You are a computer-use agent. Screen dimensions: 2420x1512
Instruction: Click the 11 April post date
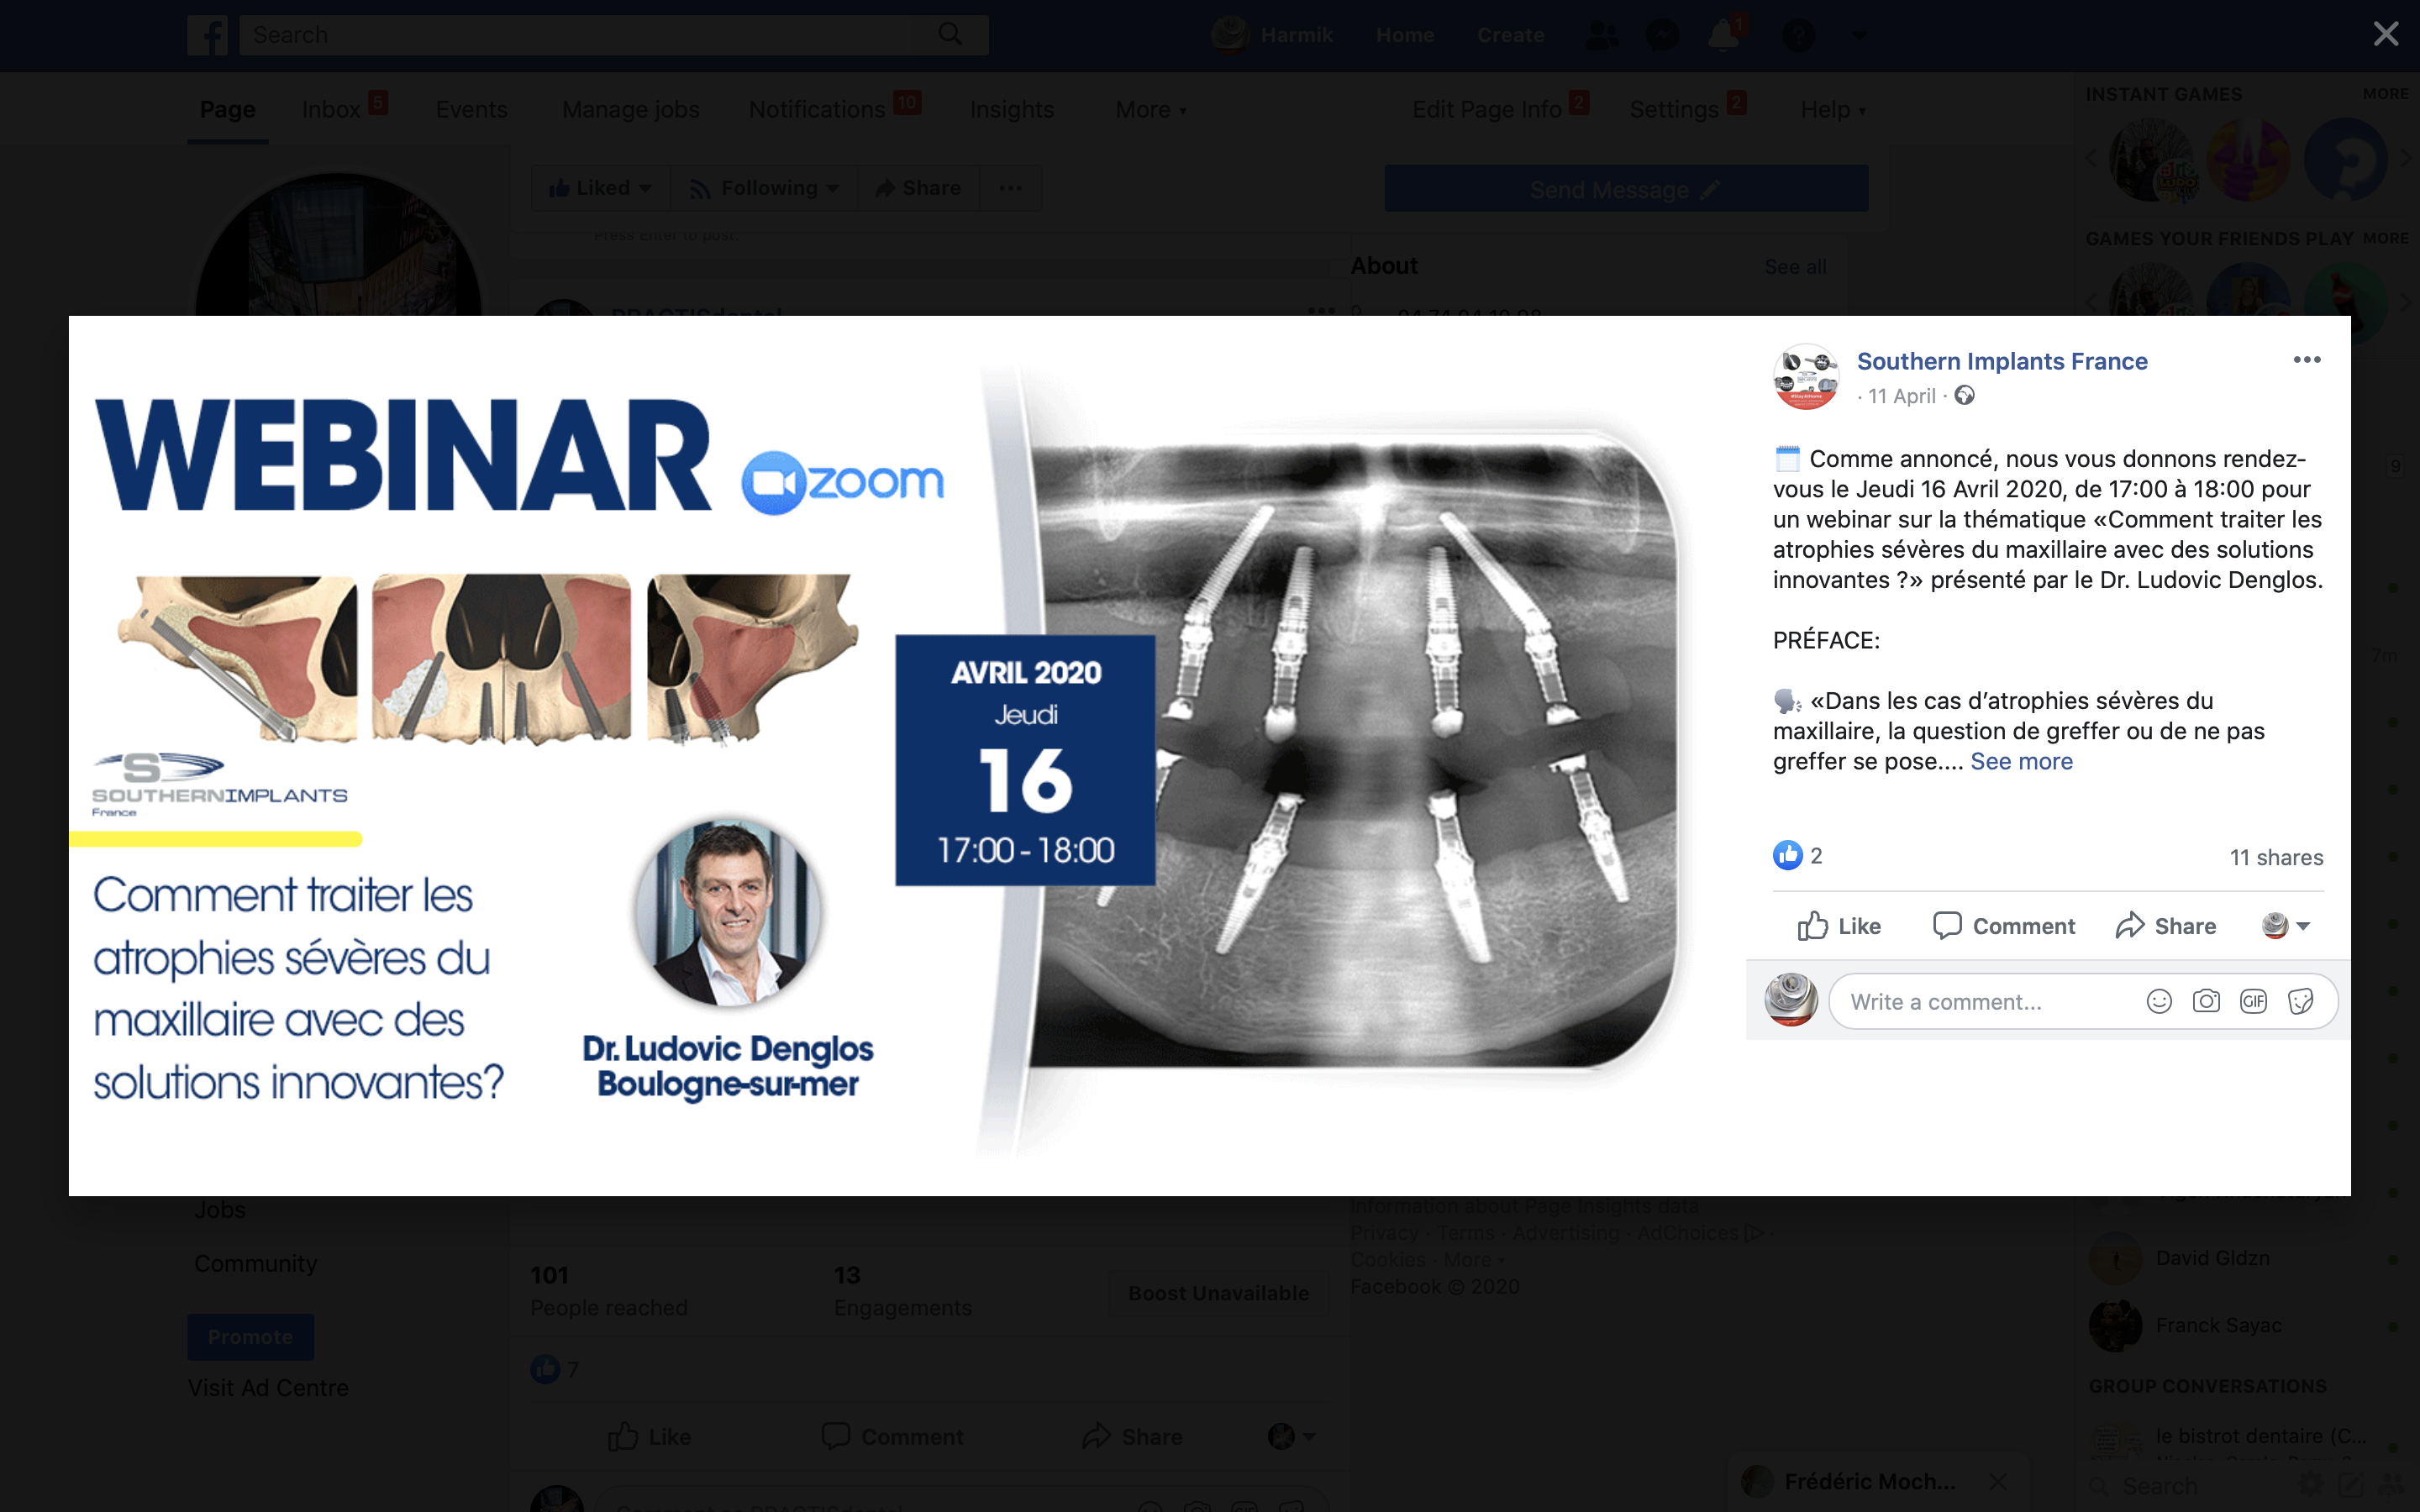(x=1901, y=396)
